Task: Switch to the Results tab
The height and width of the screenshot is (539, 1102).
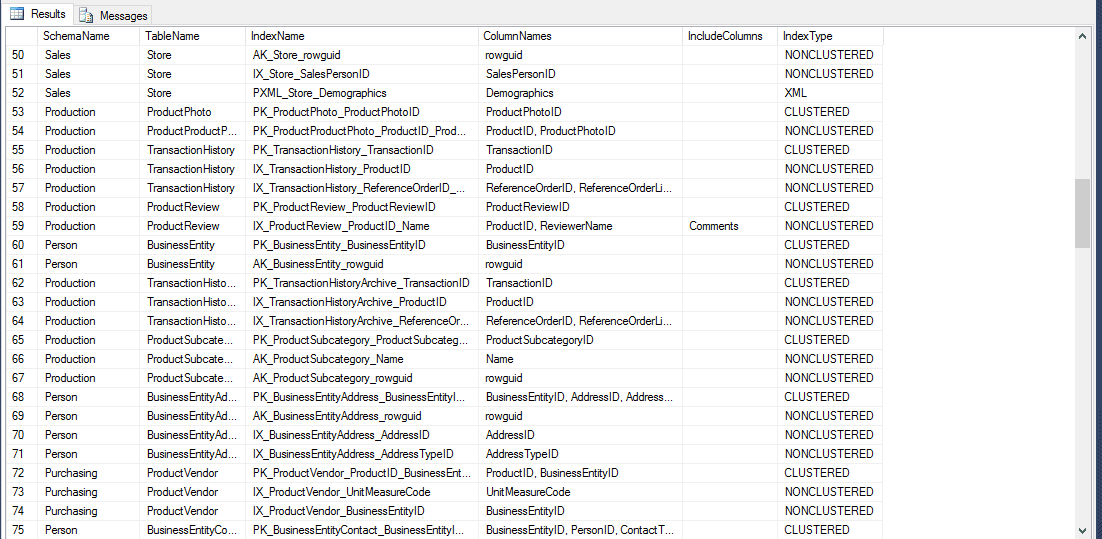Action: click(47, 14)
